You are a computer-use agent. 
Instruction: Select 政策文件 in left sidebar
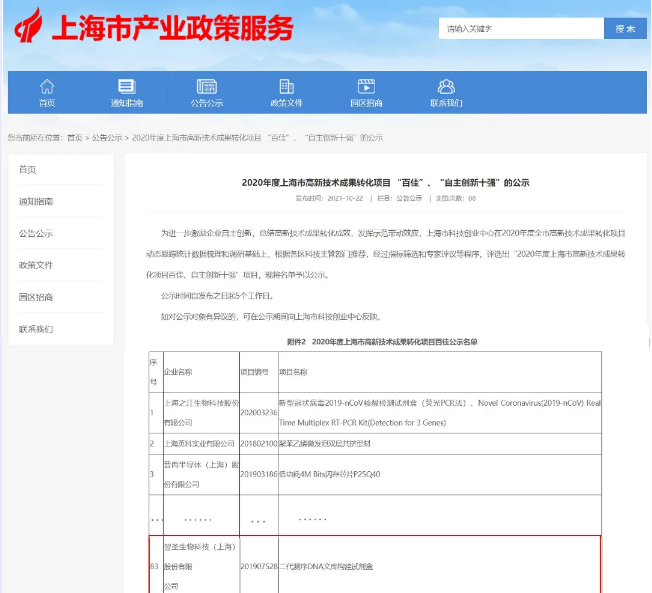pos(36,265)
